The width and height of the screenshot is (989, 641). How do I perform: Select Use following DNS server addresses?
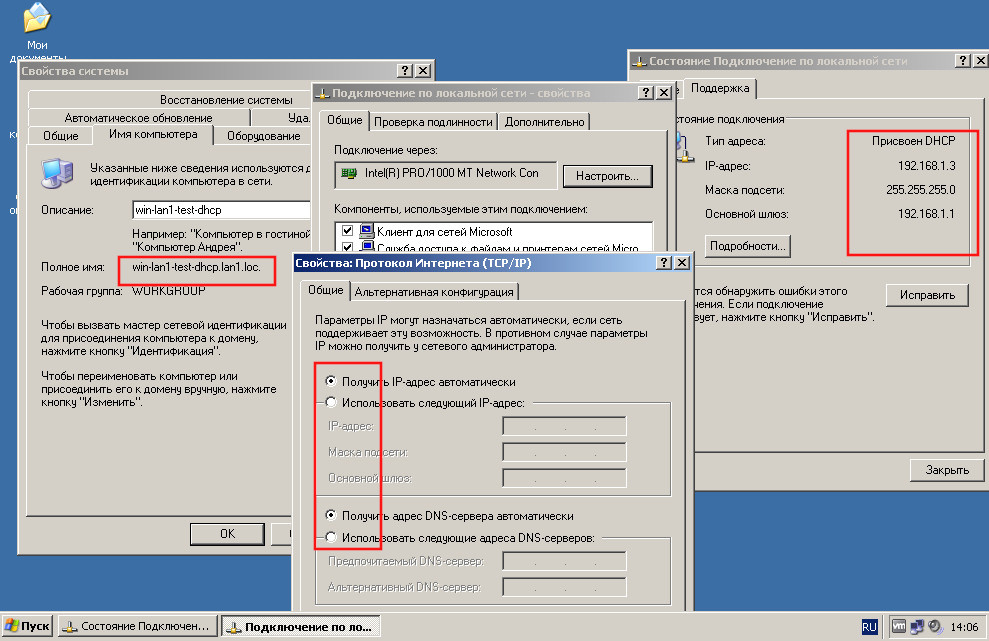click(x=331, y=537)
